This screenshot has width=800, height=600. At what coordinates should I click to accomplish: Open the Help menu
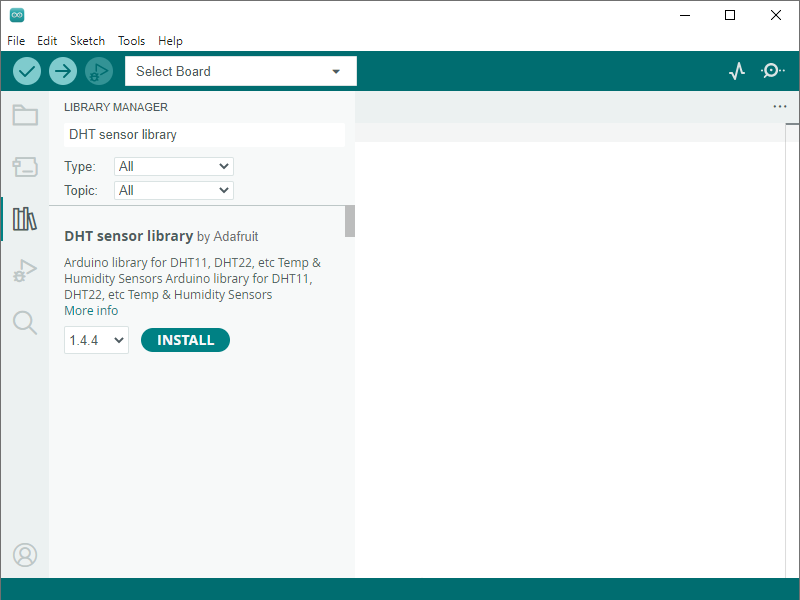170,41
